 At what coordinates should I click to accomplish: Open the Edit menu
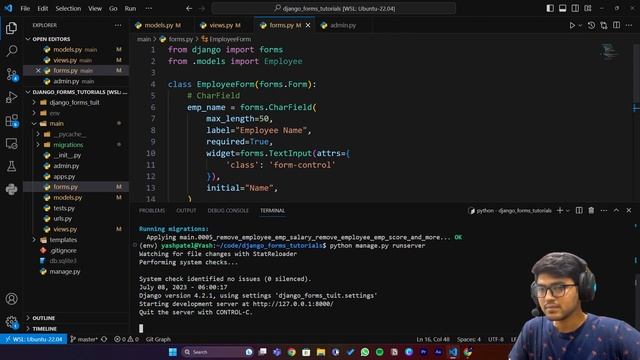[42, 8]
